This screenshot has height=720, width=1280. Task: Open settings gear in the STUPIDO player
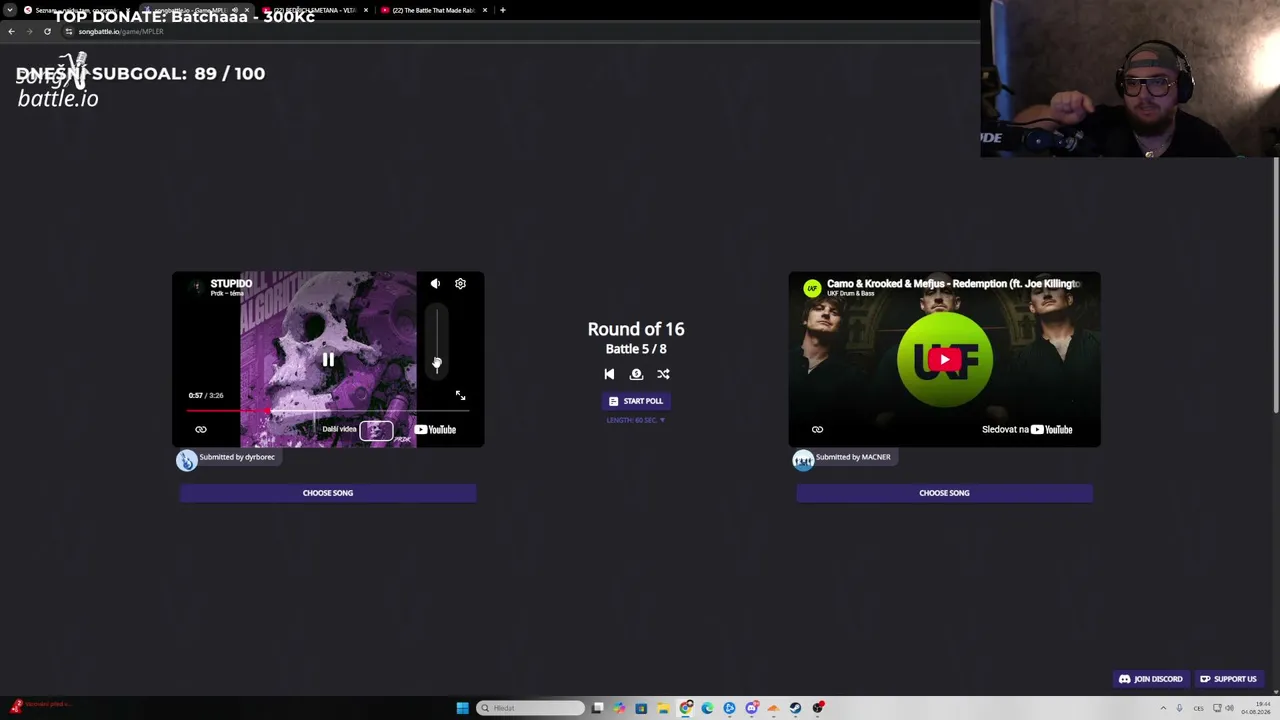pyautogui.click(x=460, y=284)
